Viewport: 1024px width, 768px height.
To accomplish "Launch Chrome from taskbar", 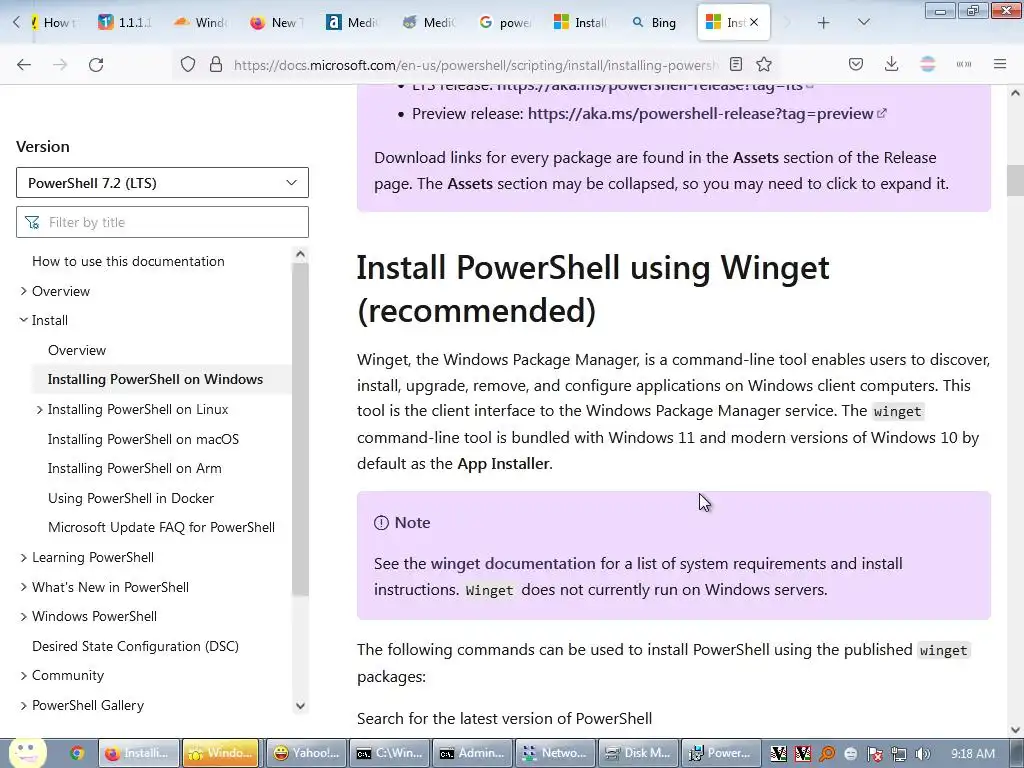I will [x=77, y=754].
